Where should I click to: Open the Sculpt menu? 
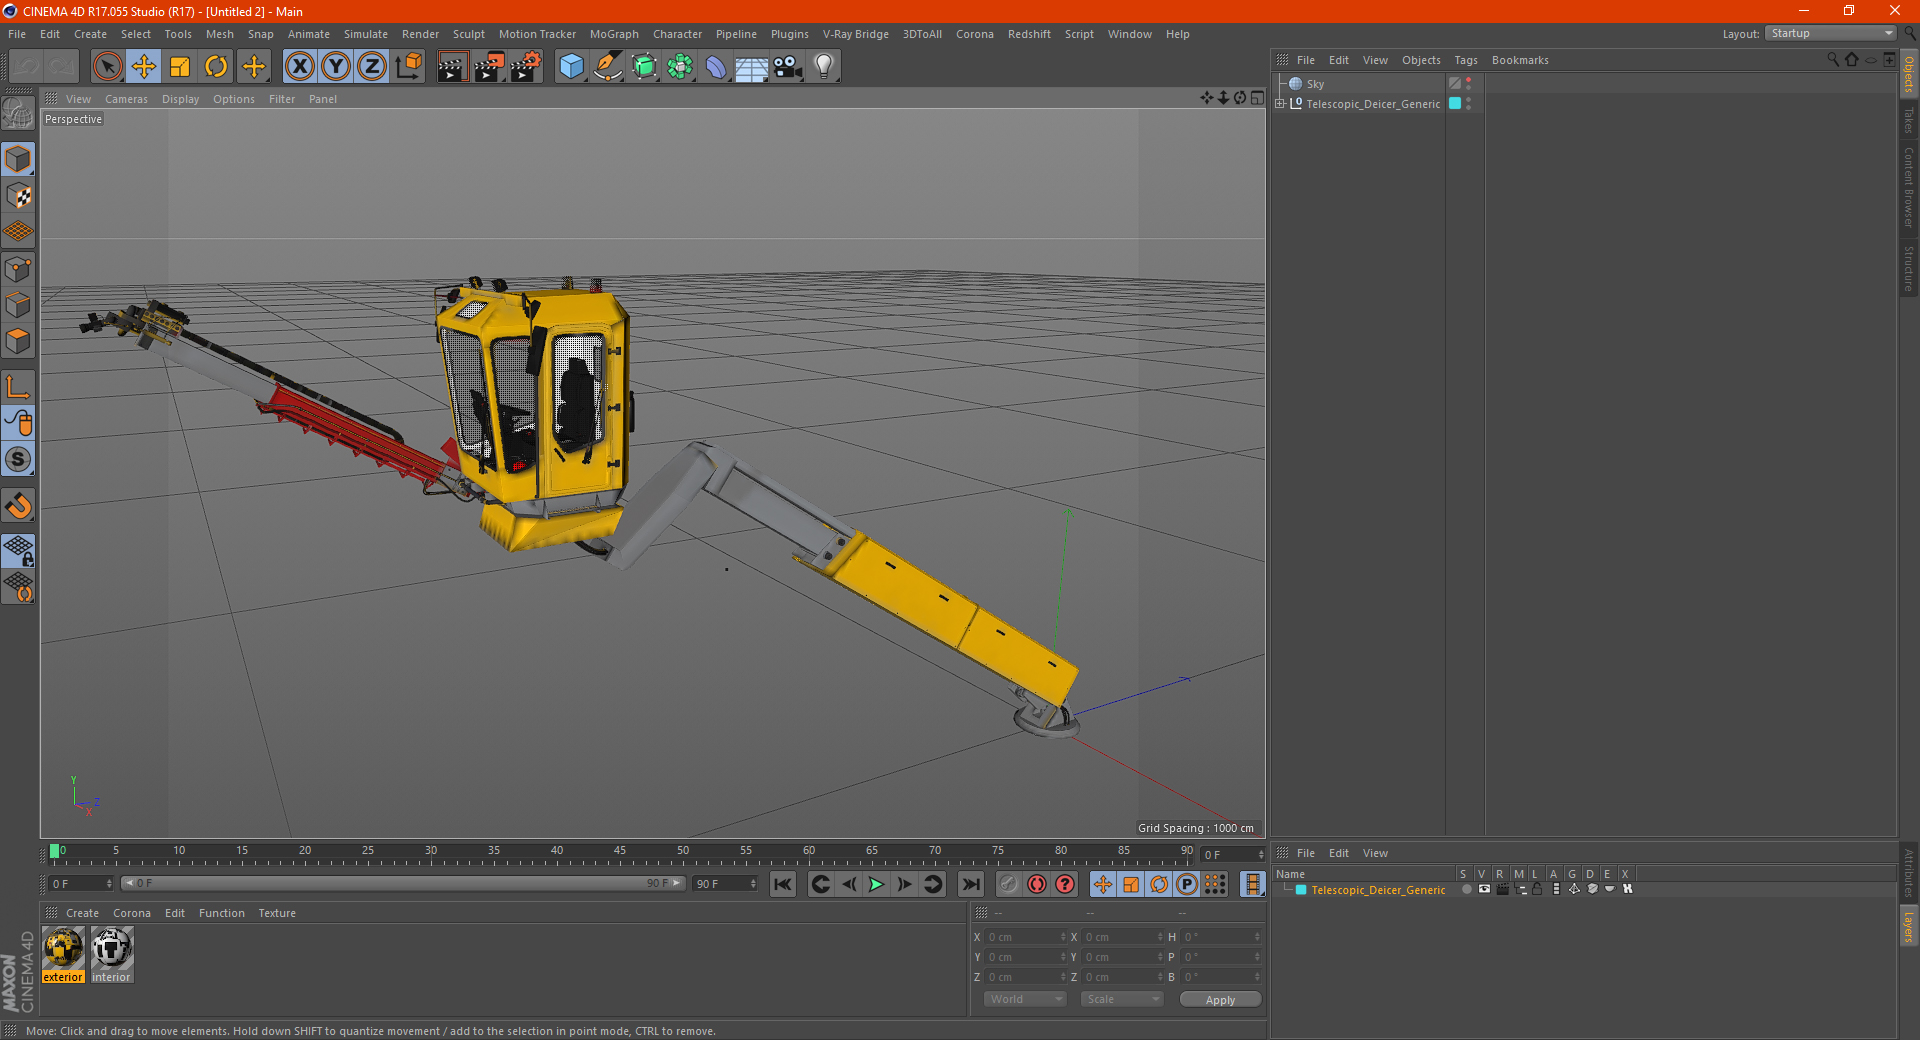[x=469, y=34]
